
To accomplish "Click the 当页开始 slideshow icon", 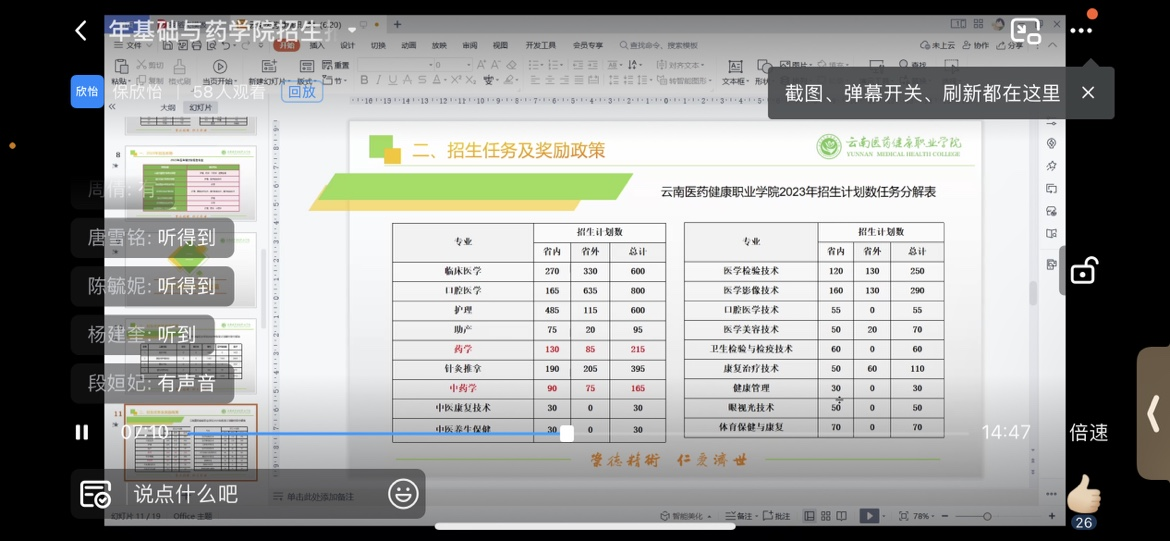I will pyautogui.click(x=219, y=66).
